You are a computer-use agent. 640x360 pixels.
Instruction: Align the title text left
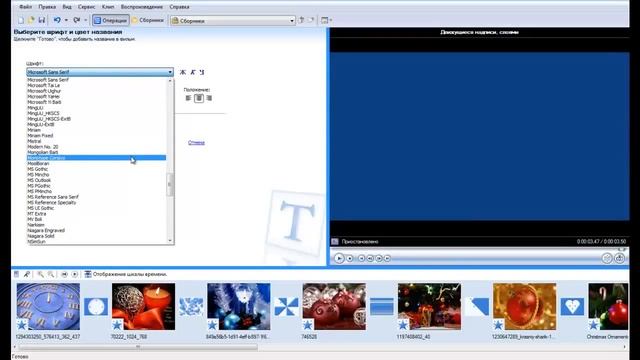click(188, 98)
